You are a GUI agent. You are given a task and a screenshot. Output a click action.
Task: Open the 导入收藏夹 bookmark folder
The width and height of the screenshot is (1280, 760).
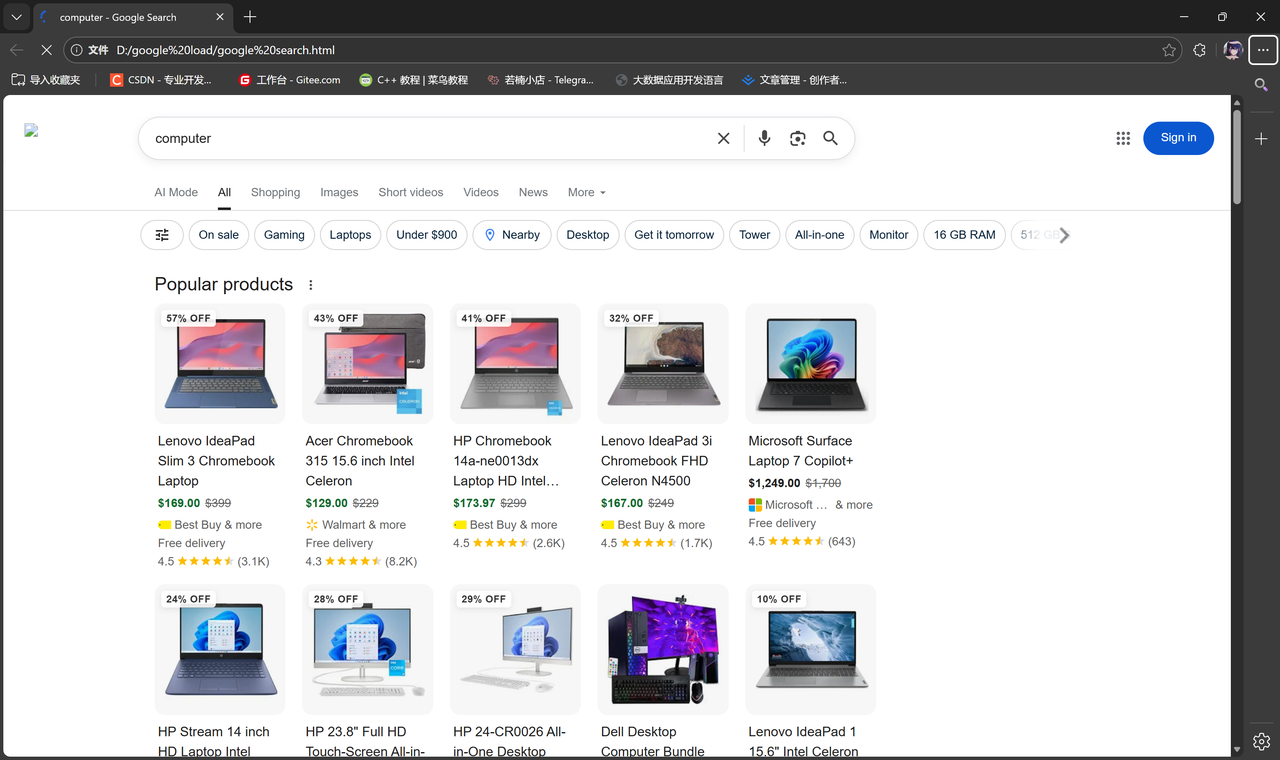click(46, 80)
